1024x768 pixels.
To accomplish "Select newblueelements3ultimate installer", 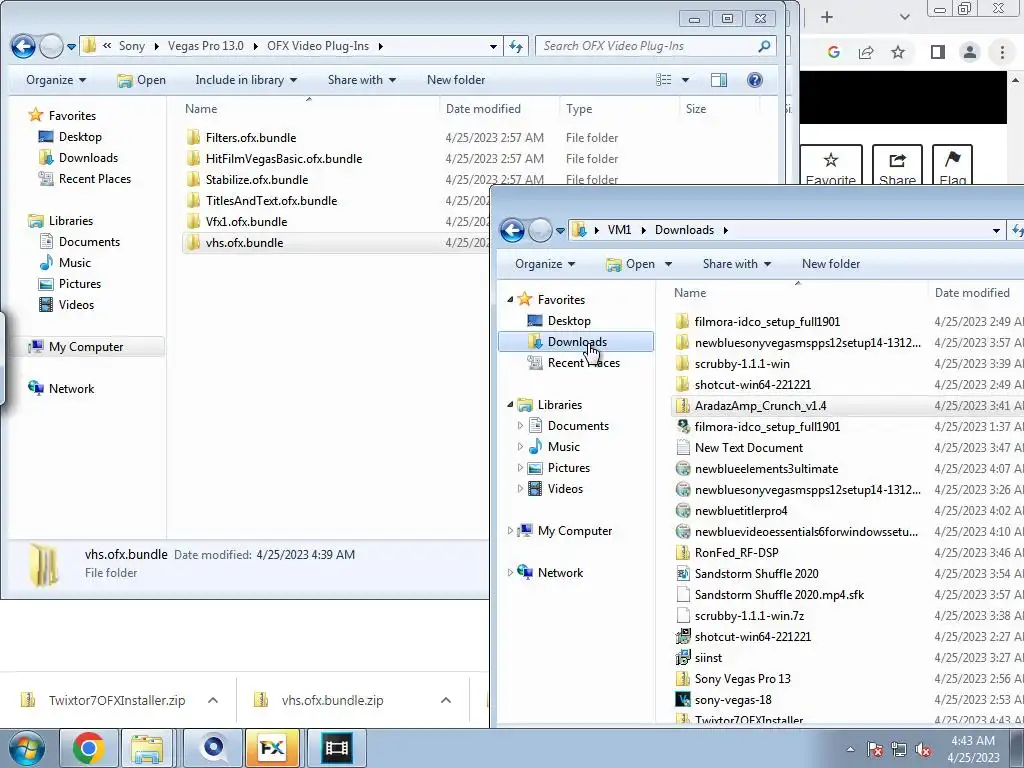I will [766, 468].
